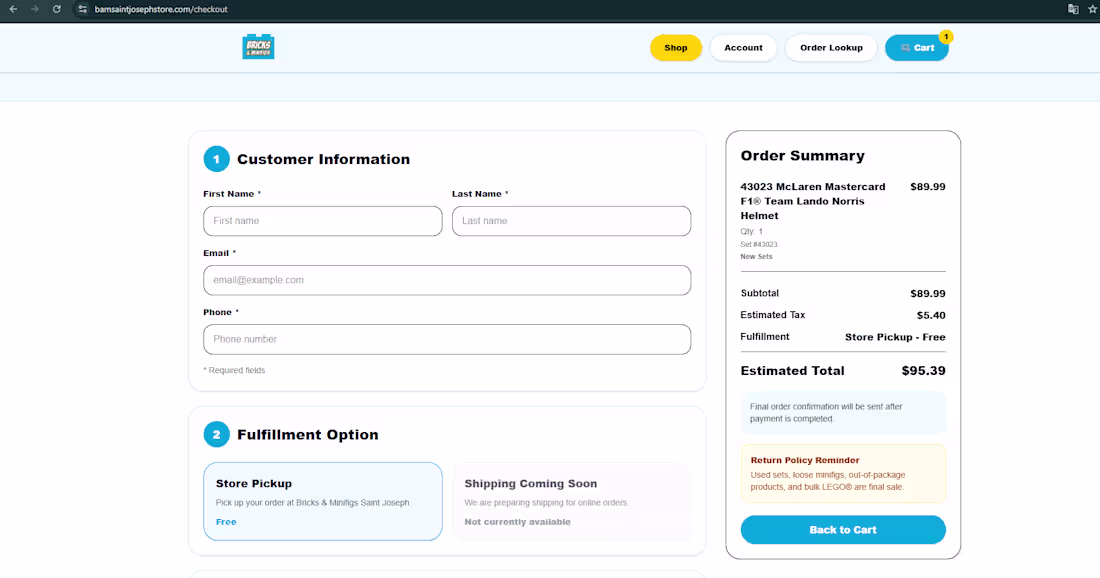Click the translate page icon
This screenshot has height=578, width=1100.
[1073, 9]
